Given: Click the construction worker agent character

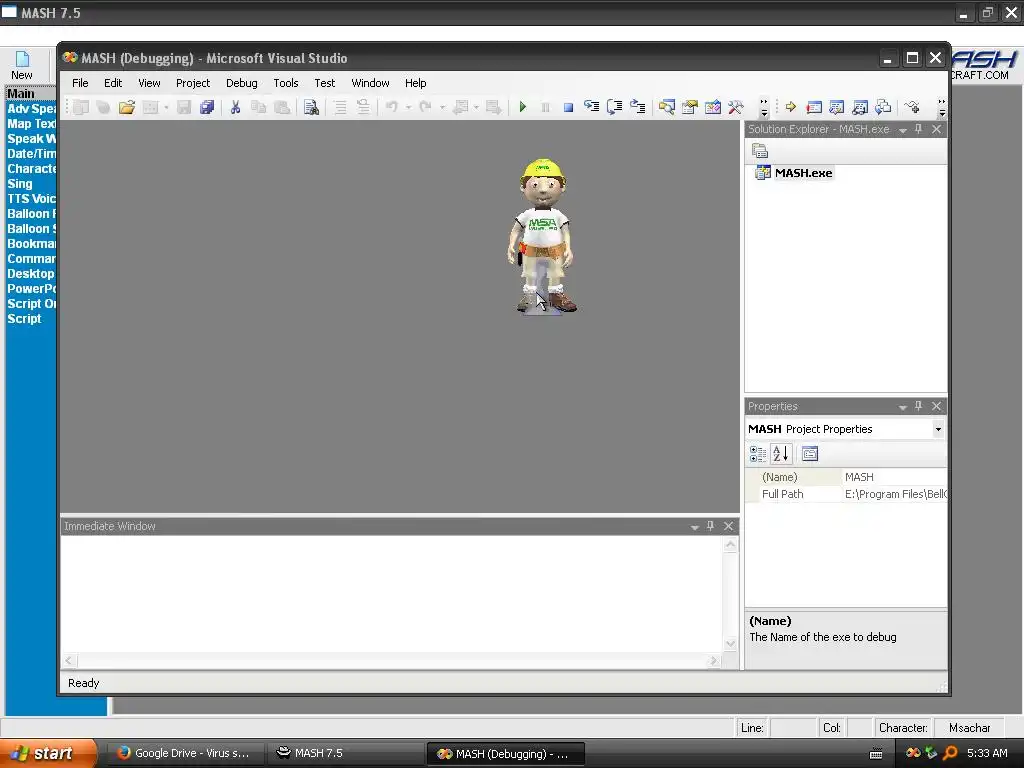Looking at the screenshot, I should tap(542, 236).
